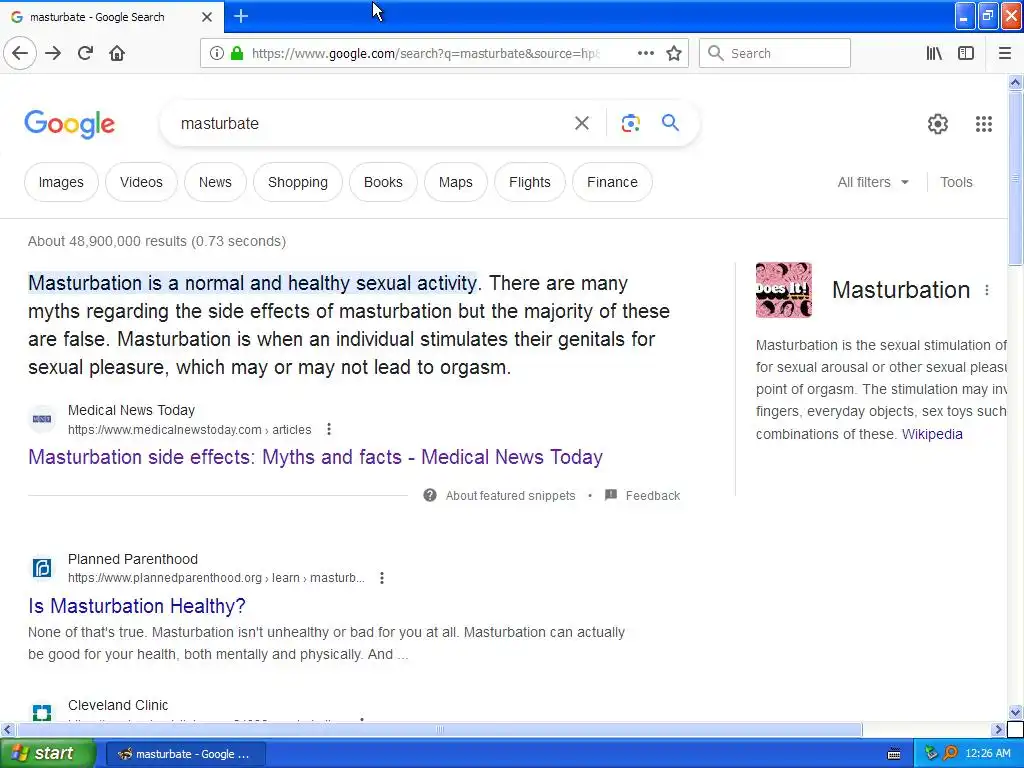Open Wikipedia link in knowledge panel

[x=932, y=434]
